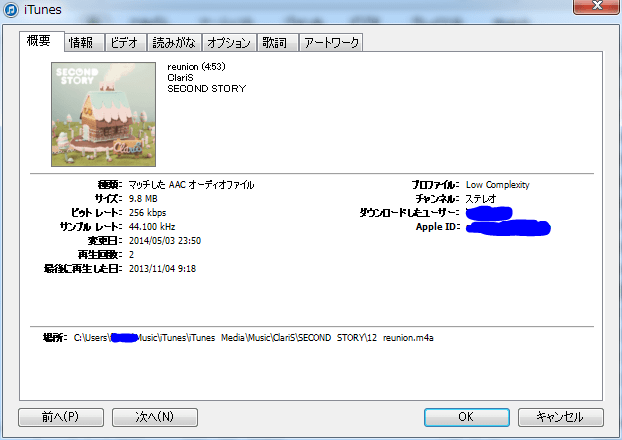Click the ビット レート label
Image resolution: width=622 pixels, height=440 pixels.
[x=97, y=213]
